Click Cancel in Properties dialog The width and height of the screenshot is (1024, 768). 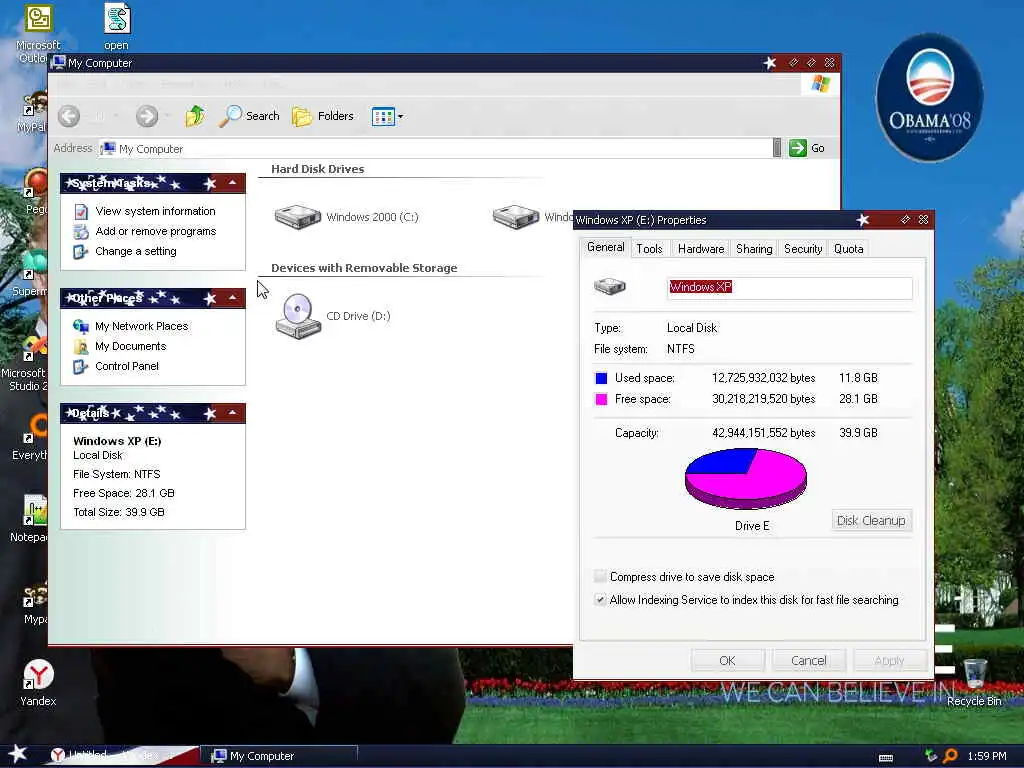point(808,661)
